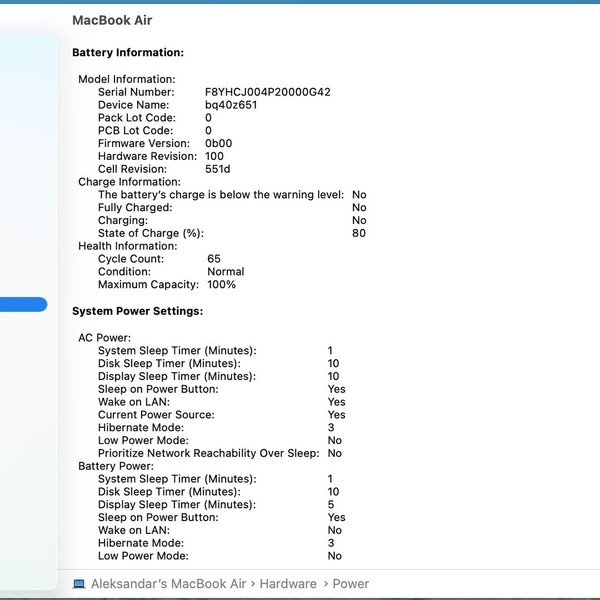Click the device name value bq40z651
Viewport: 600px width, 600px height.
coord(231,105)
